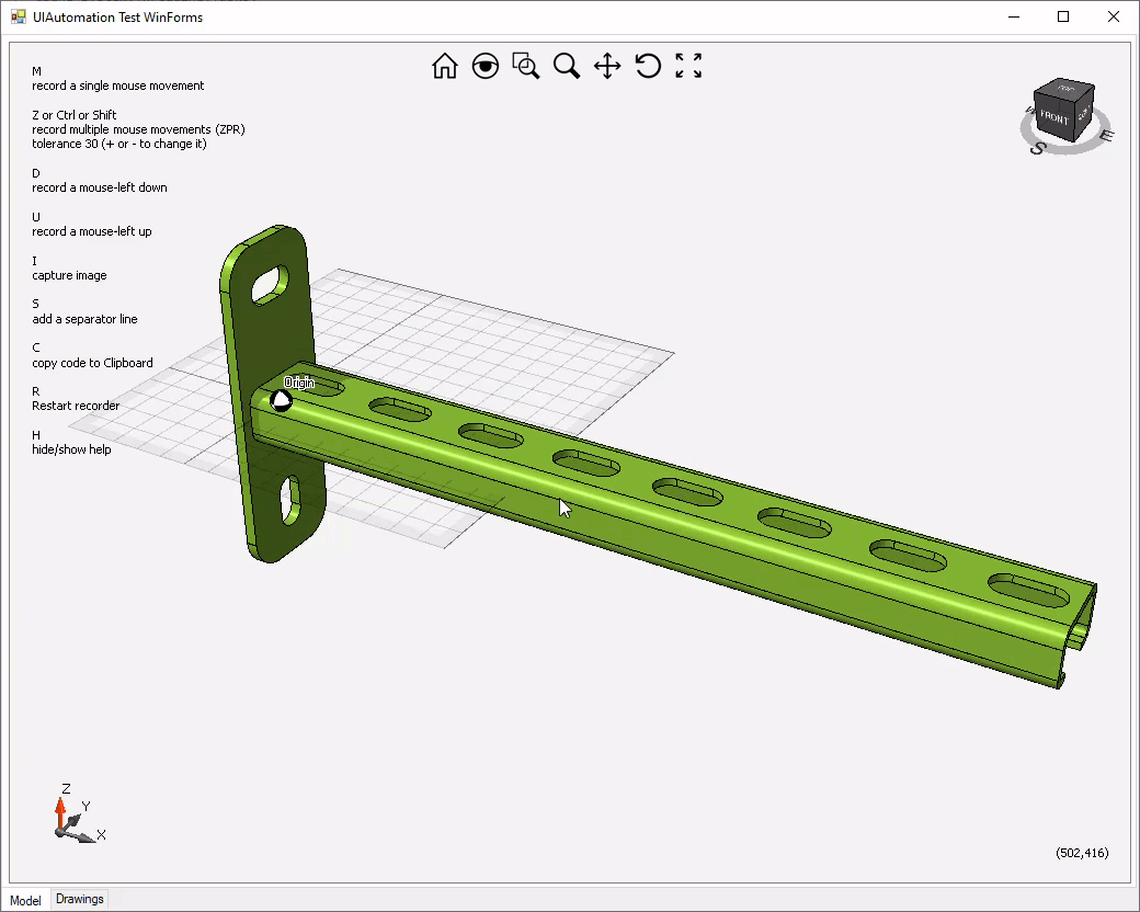Click the Home view icon

pos(445,66)
